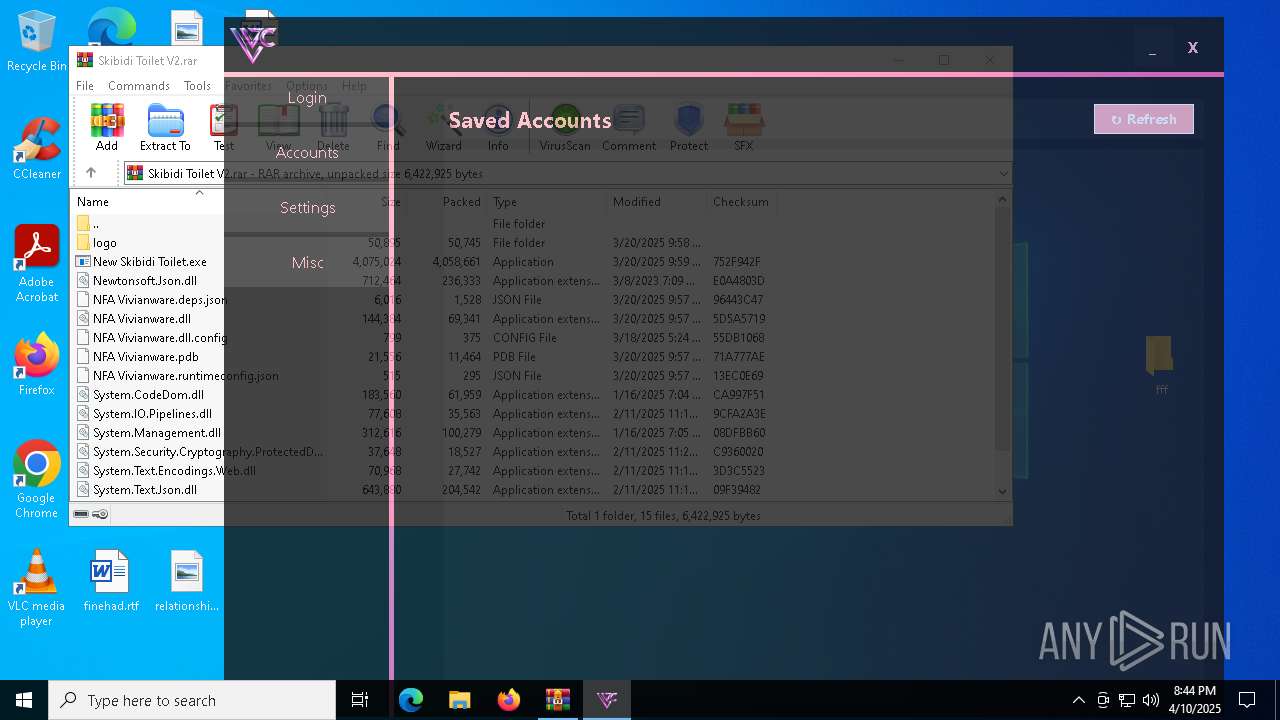Viewport: 1280px width, 720px height.
Task: Click the taskbar search box
Action: 192,700
